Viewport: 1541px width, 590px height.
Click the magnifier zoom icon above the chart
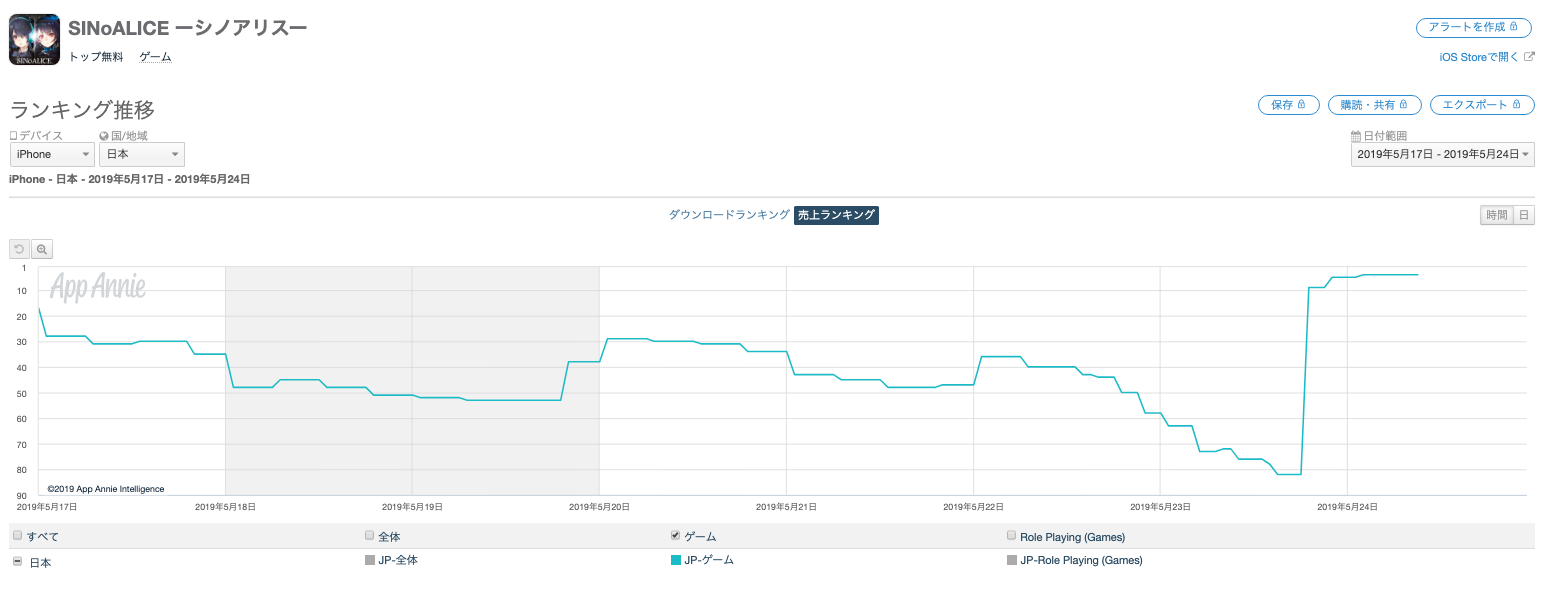coord(41,249)
